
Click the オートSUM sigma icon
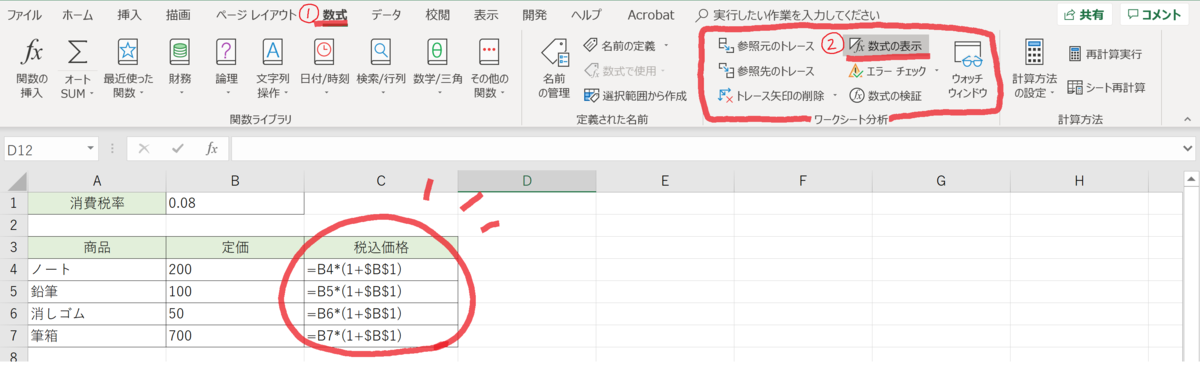[x=77, y=51]
